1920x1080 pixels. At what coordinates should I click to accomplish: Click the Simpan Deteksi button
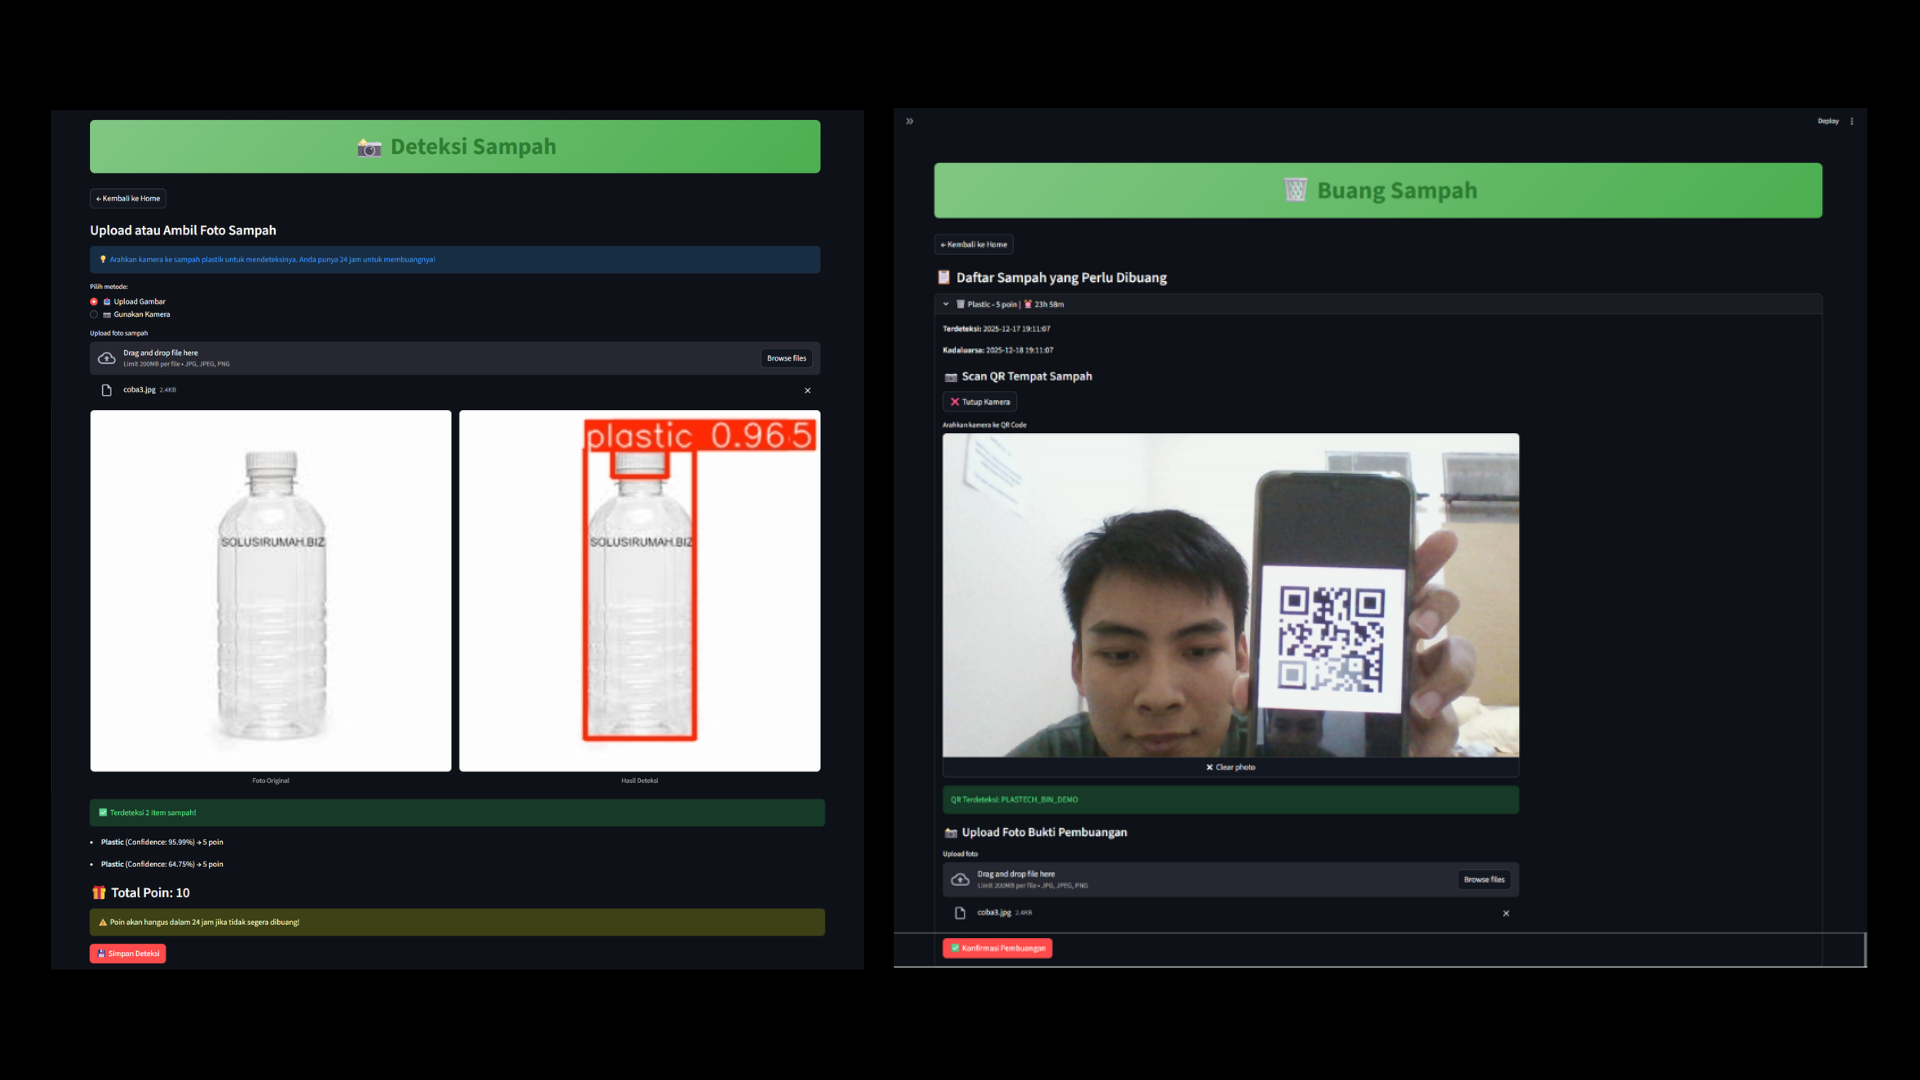(x=128, y=953)
